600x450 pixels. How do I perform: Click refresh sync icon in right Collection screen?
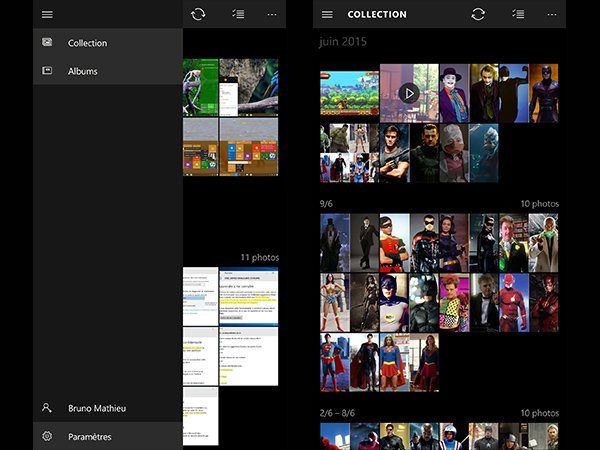[478, 15]
